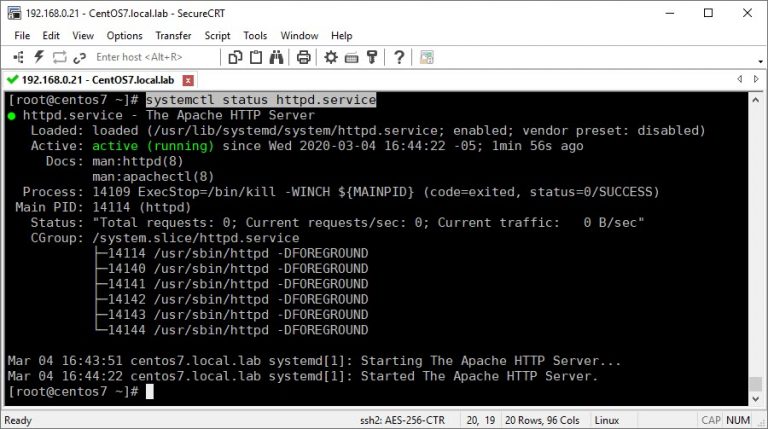This screenshot has height=429, width=768.
Task: Open the Transfer menu
Action: (x=173, y=36)
